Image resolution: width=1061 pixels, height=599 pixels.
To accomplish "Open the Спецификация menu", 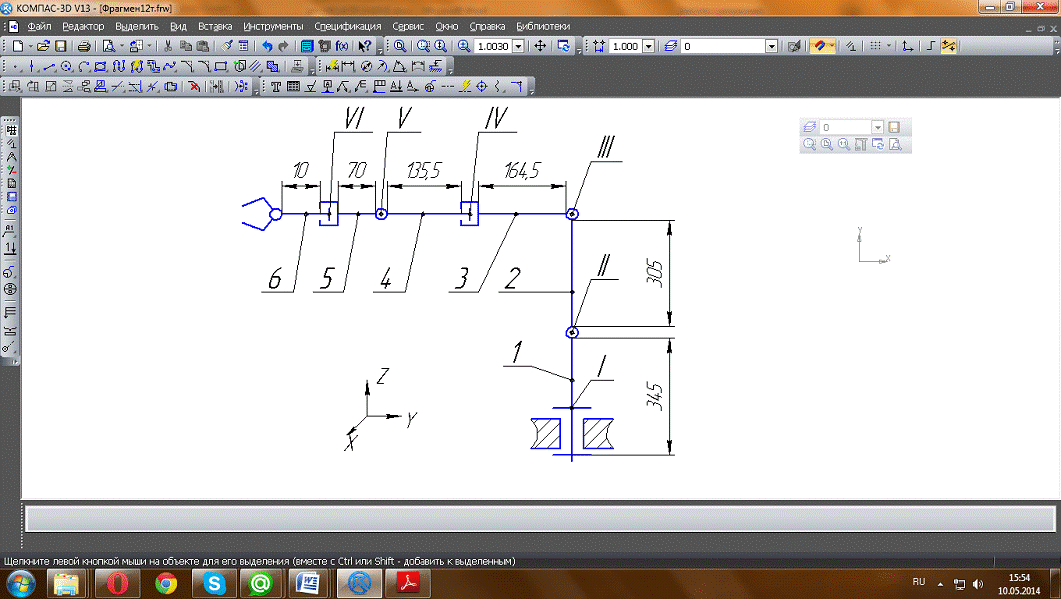I will coord(347,26).
